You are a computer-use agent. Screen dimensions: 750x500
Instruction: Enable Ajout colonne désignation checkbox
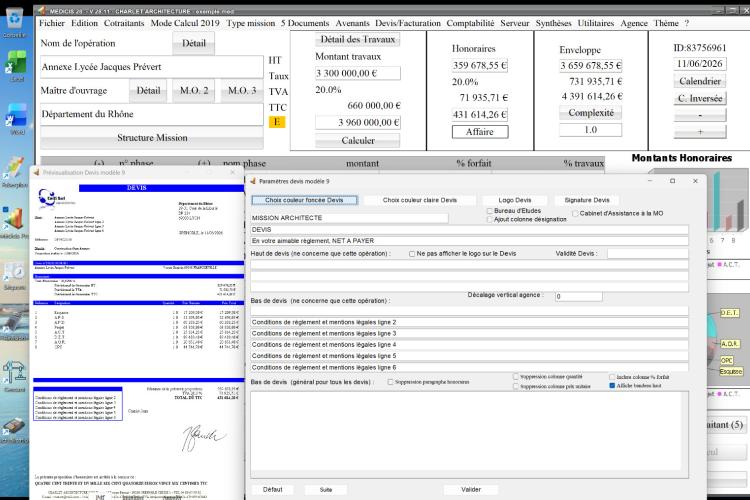490,219
